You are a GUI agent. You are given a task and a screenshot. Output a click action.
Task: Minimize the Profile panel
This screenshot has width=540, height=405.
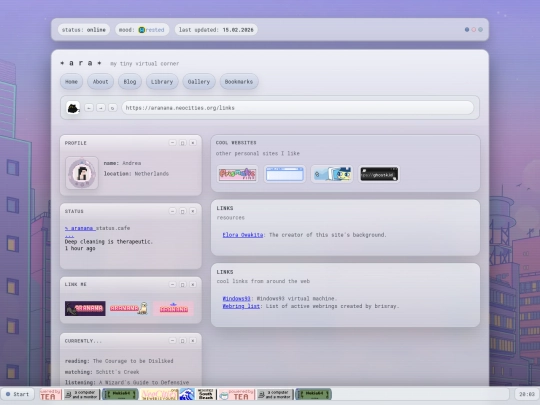[173, 143]
